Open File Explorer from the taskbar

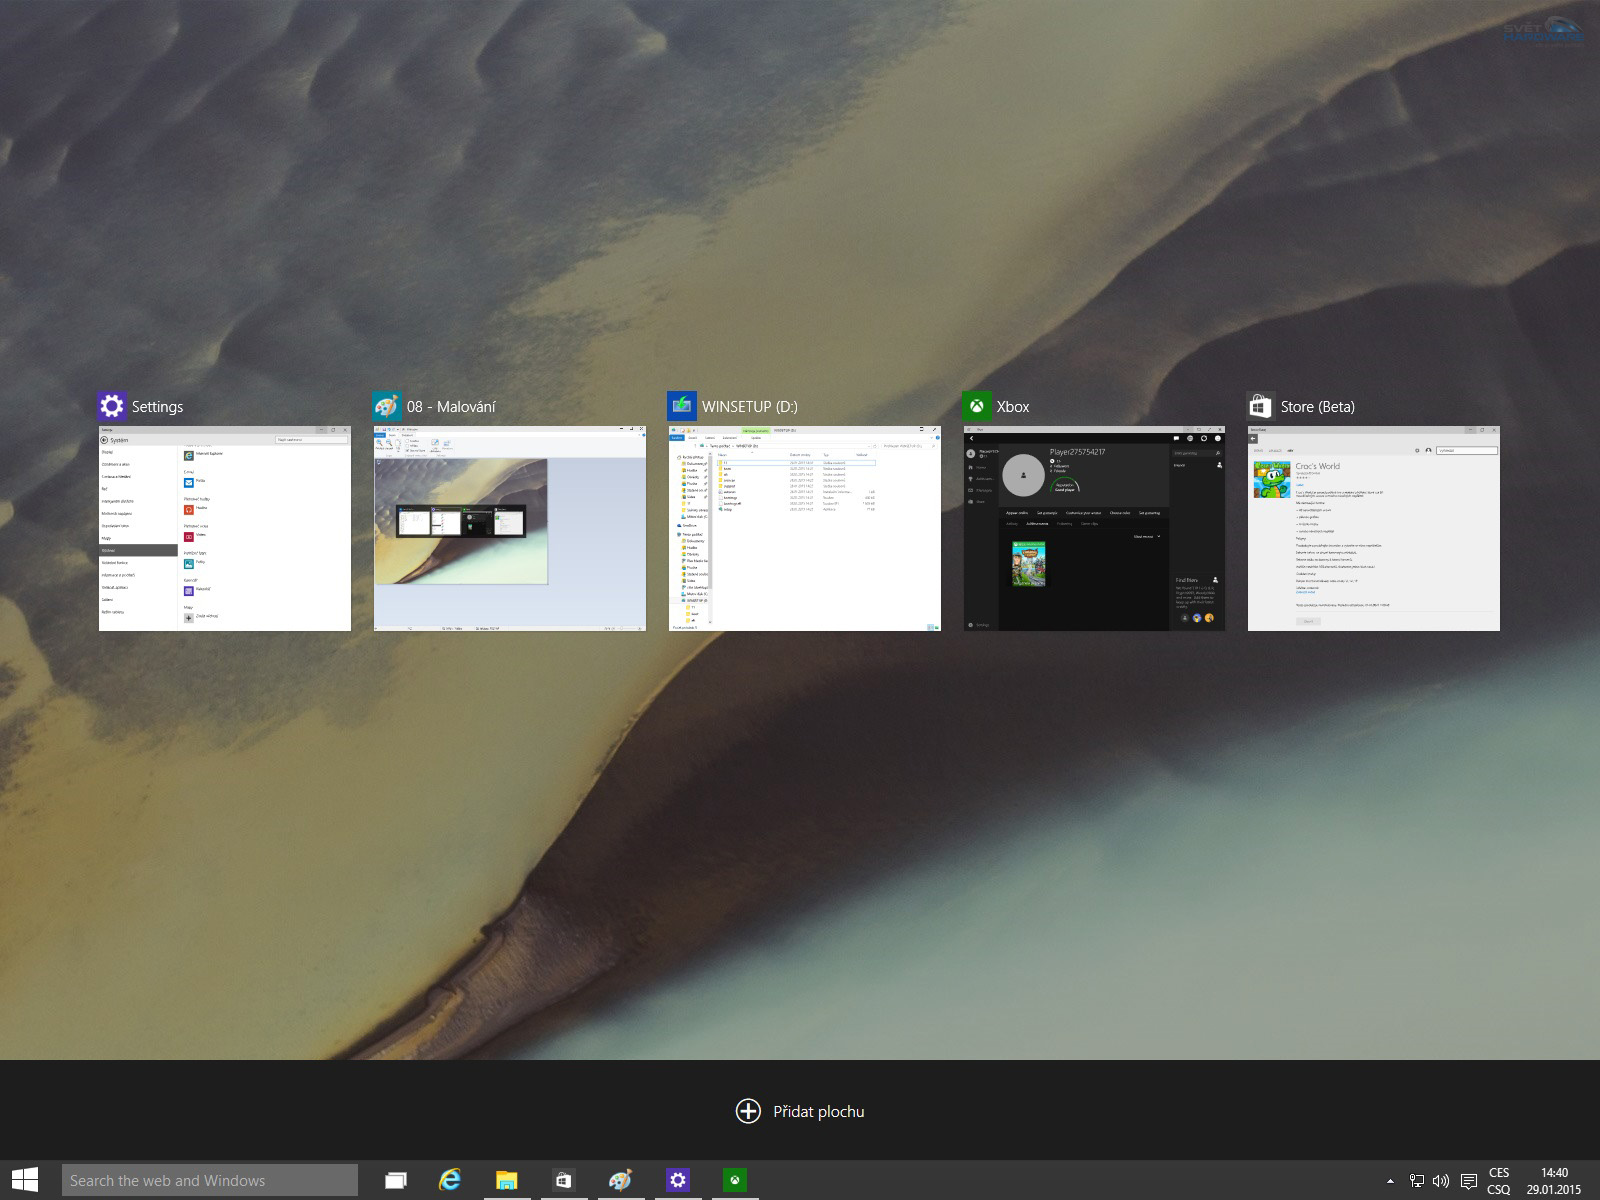pos(507,1181)
